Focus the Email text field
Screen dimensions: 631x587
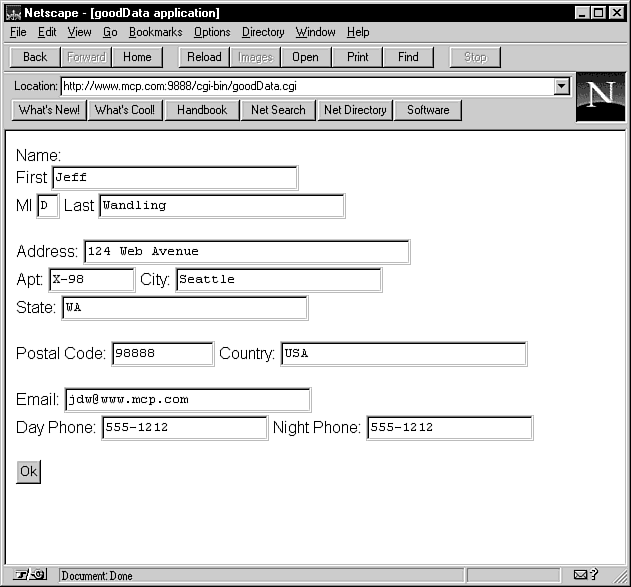click(x=187, y=400)
